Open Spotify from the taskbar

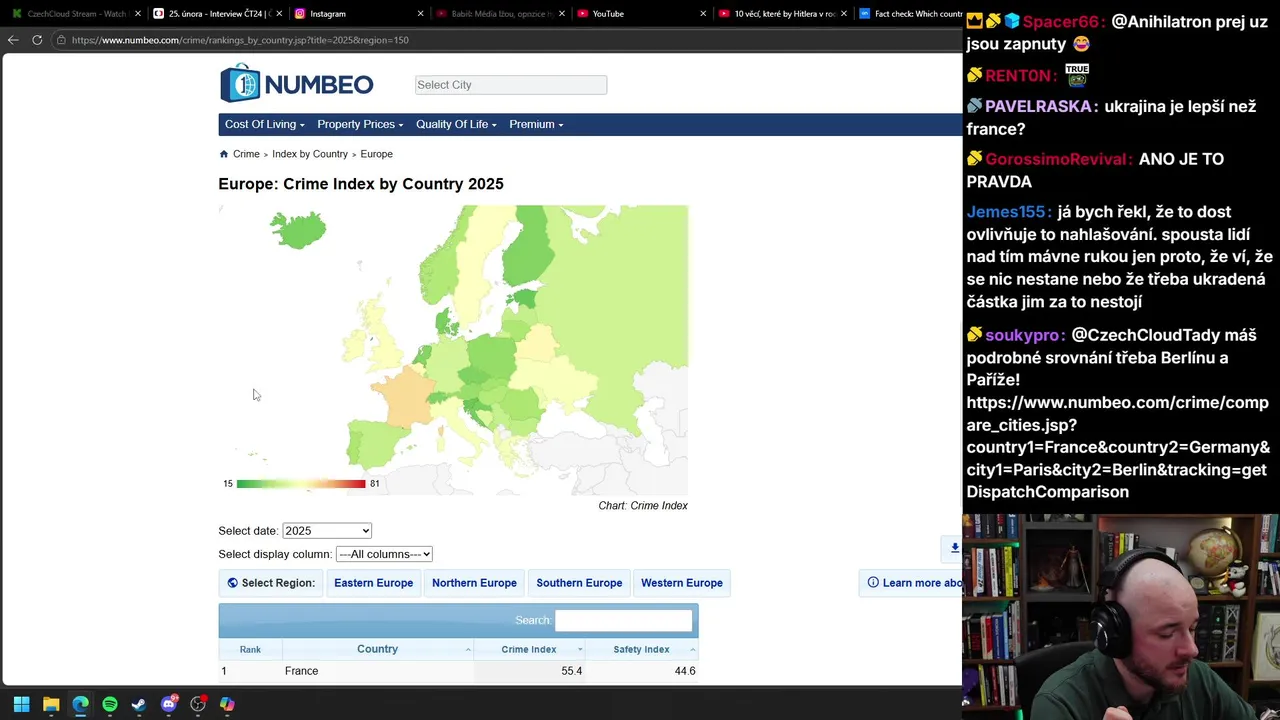(x=110, y=704)
